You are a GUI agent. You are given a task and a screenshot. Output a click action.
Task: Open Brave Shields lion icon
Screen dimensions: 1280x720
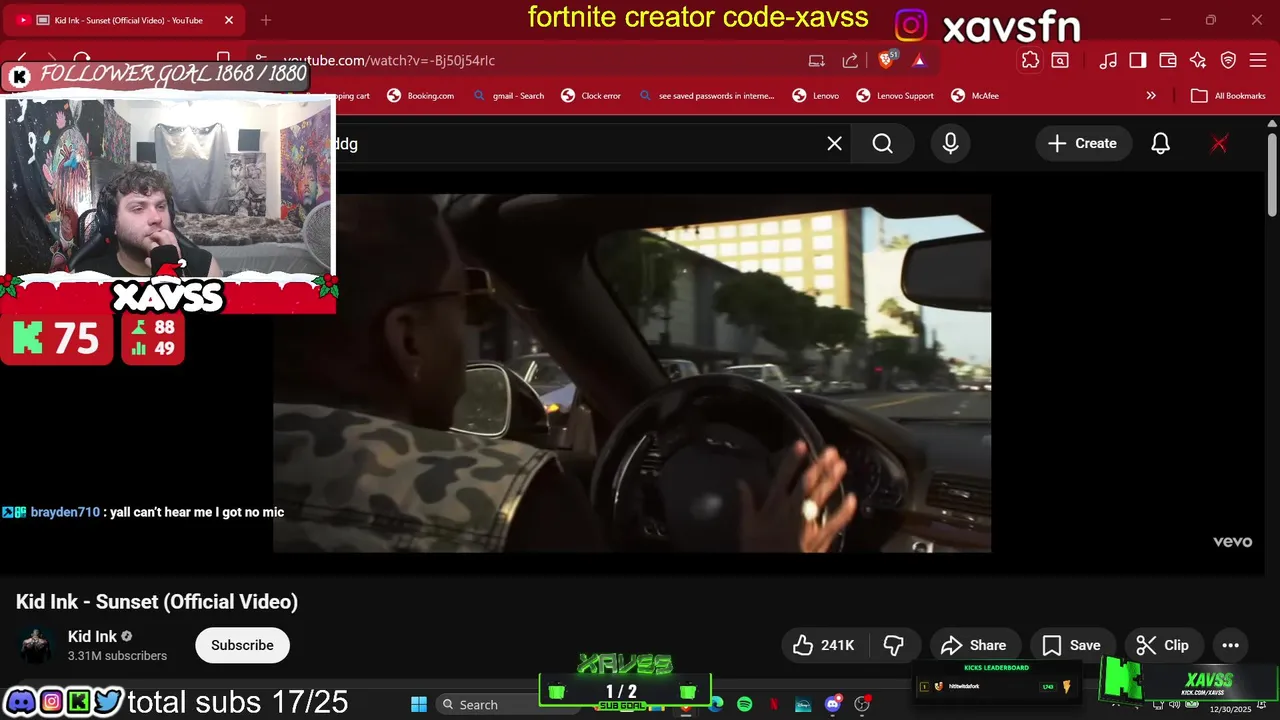tap(887, 60)
